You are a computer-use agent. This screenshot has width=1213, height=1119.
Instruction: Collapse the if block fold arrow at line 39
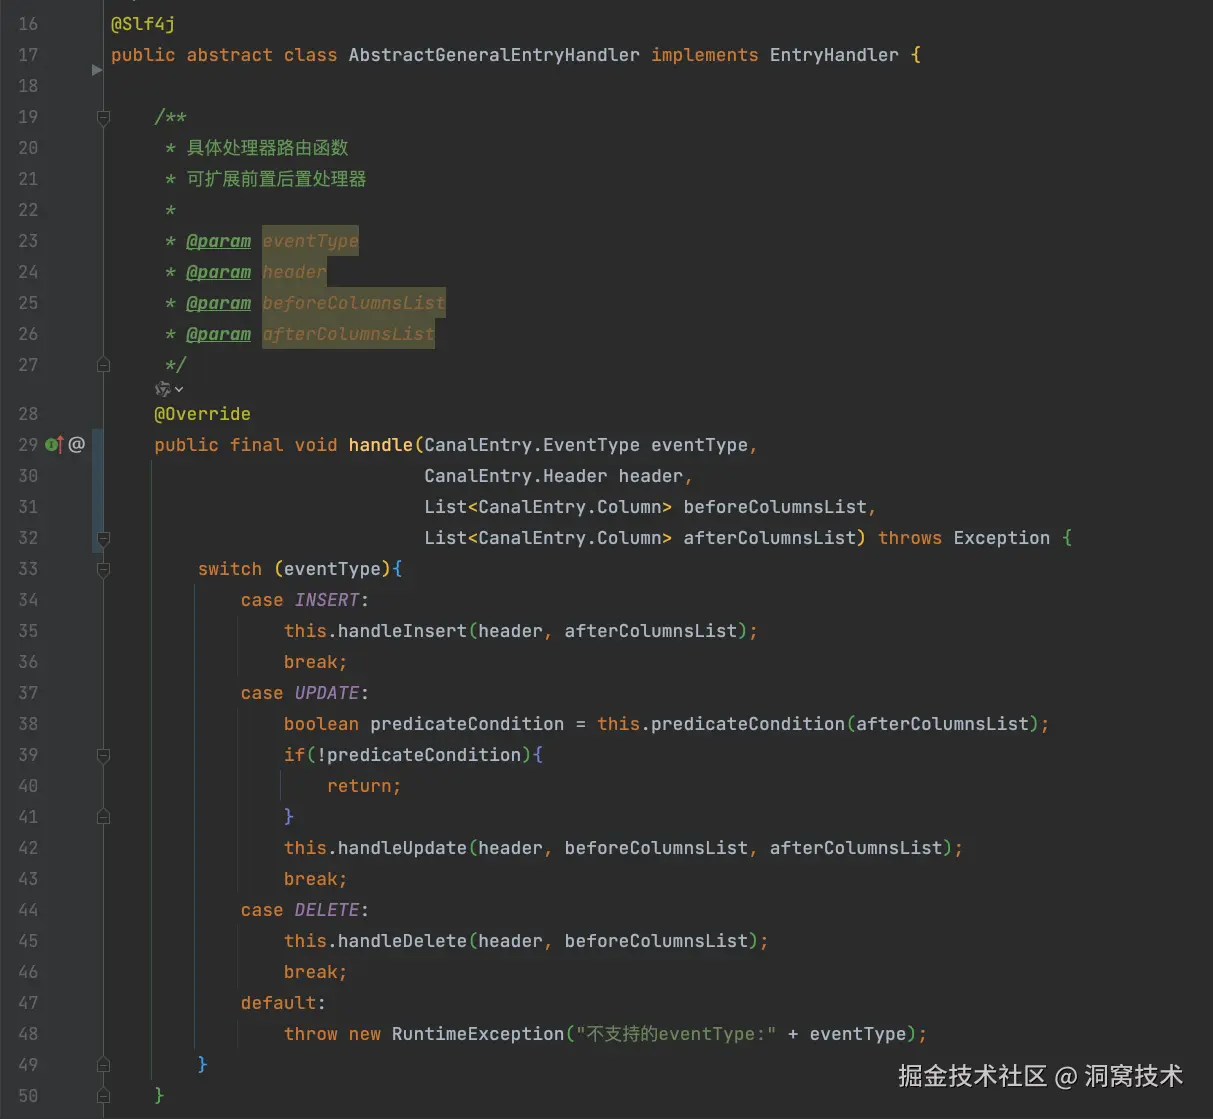point(103,755)
